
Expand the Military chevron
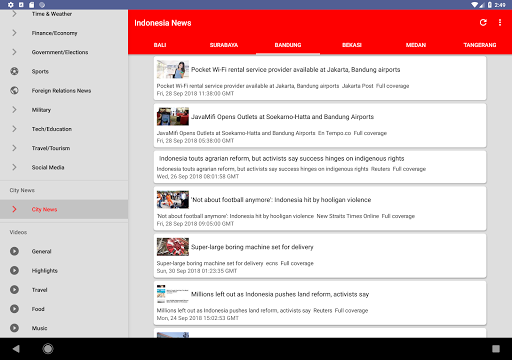(x=14, y=110)
